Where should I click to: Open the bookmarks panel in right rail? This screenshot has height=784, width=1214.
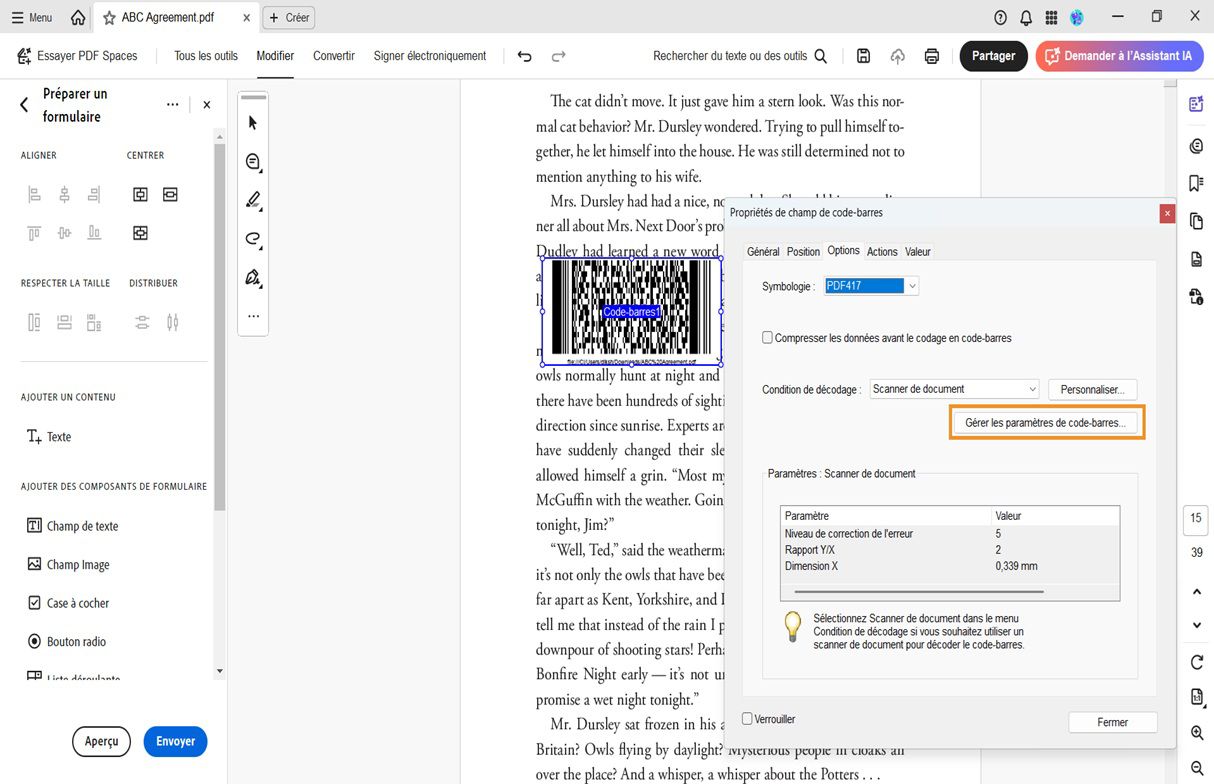click(1197, 183)
